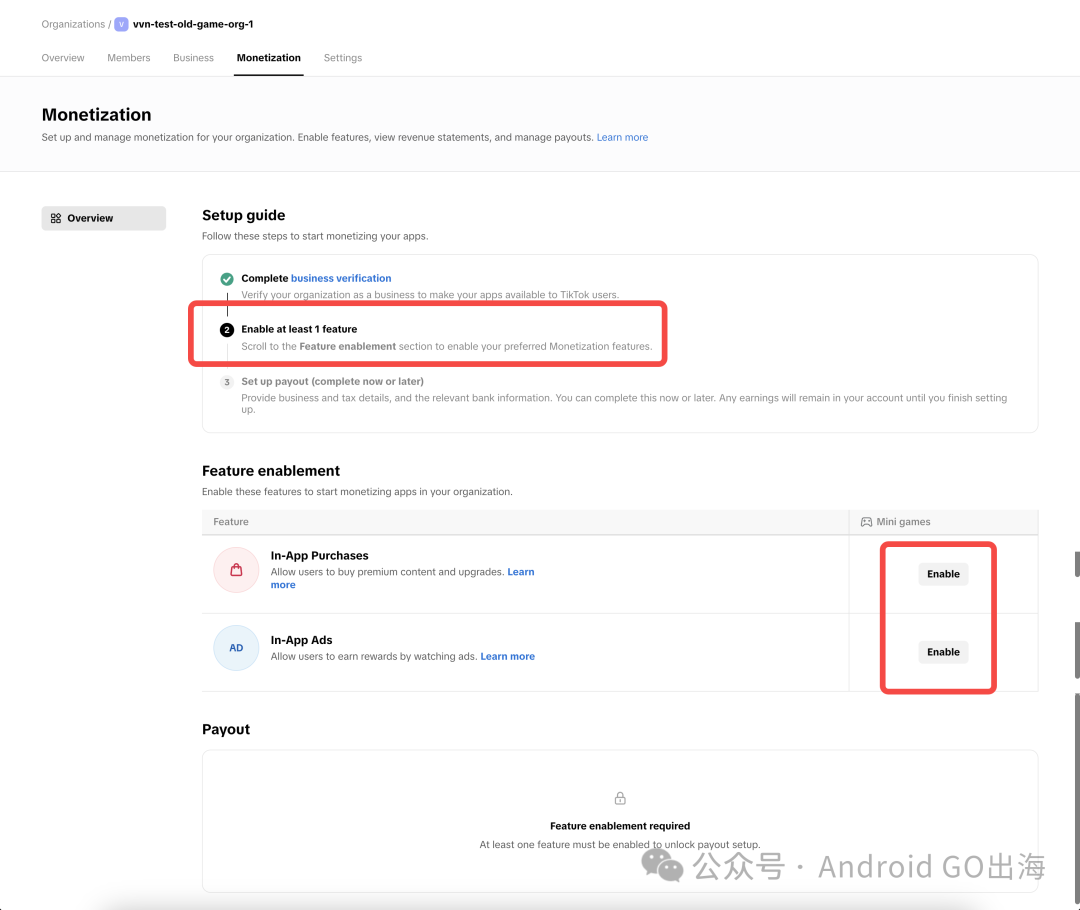
Task: Switch to the Members tab
Action: (x=129, y=58)
